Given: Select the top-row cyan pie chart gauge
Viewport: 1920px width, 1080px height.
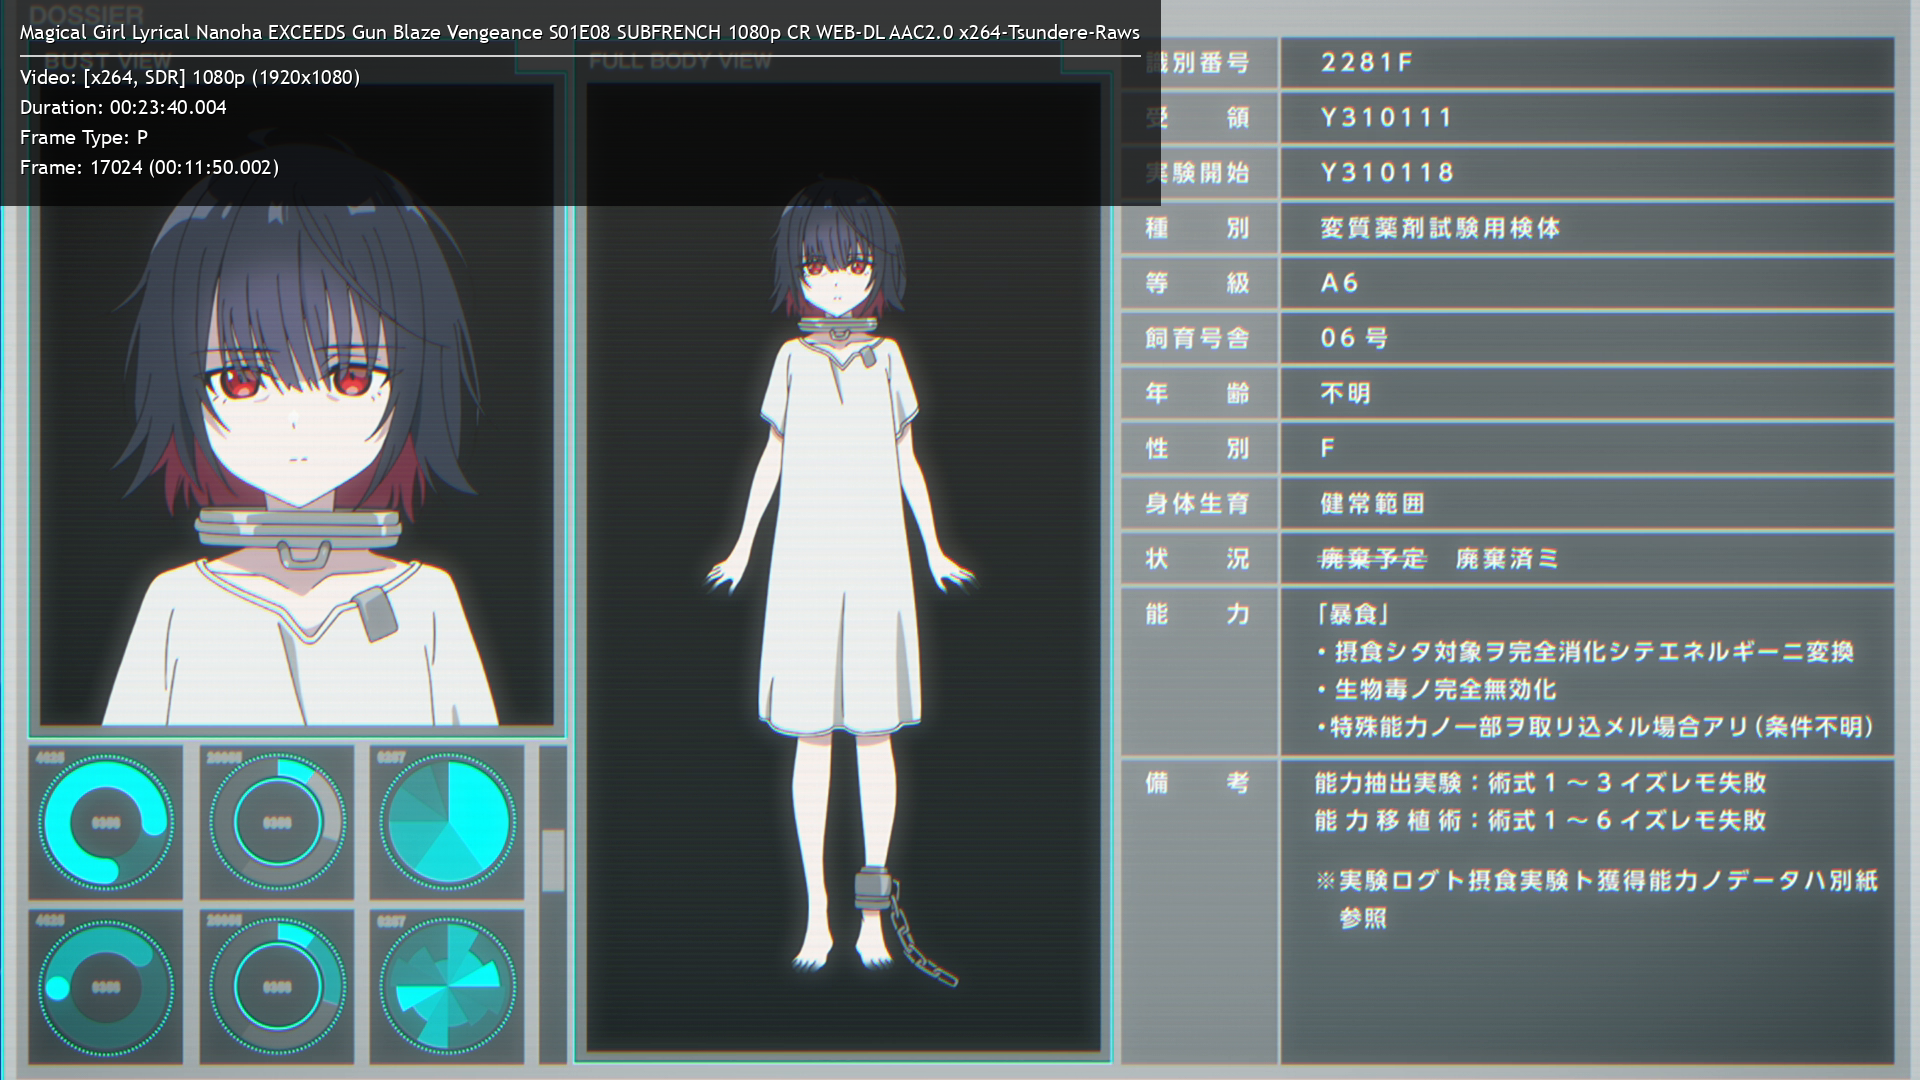Looking at the screenshot, I should click(x=447, y=822).
